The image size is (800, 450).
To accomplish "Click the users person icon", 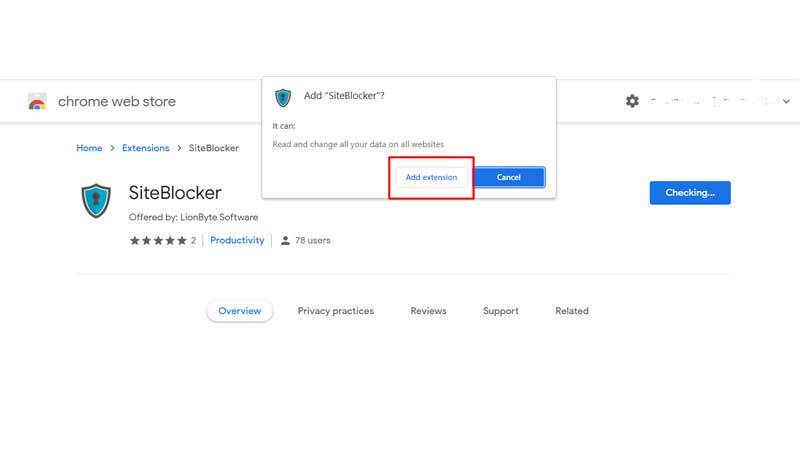I will [285, 240].
